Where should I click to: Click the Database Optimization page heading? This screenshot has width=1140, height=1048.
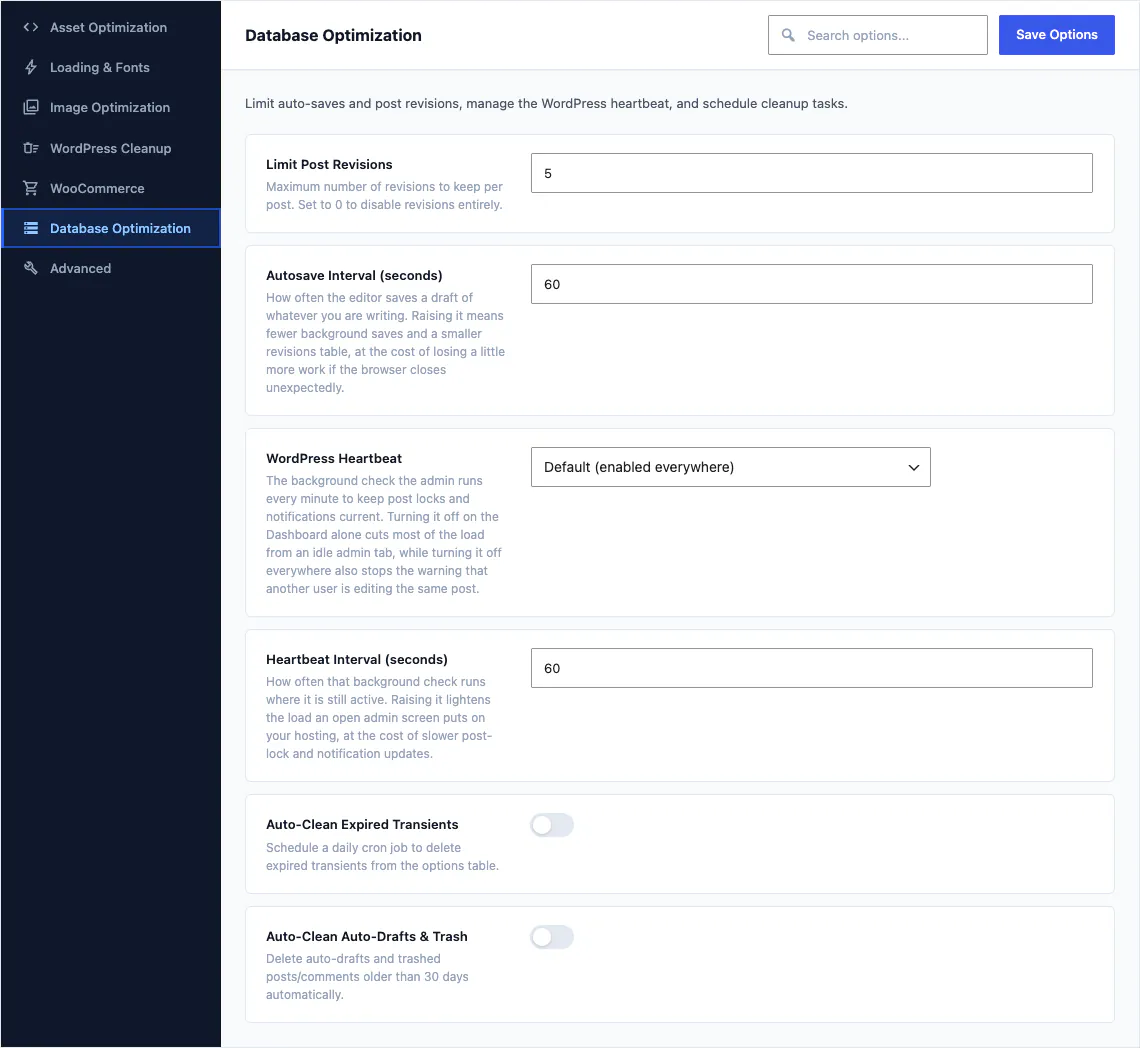pyautogui.click(x=333, y=35)
